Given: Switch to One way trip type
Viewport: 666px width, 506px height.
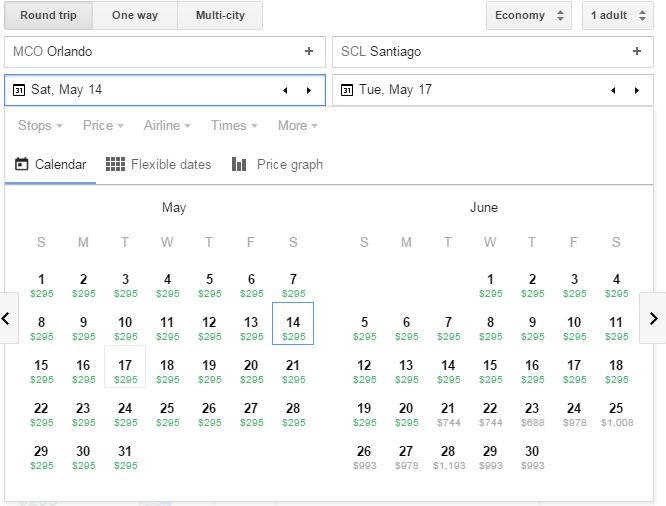Looking at the screenshot, I should coord(135,16).
